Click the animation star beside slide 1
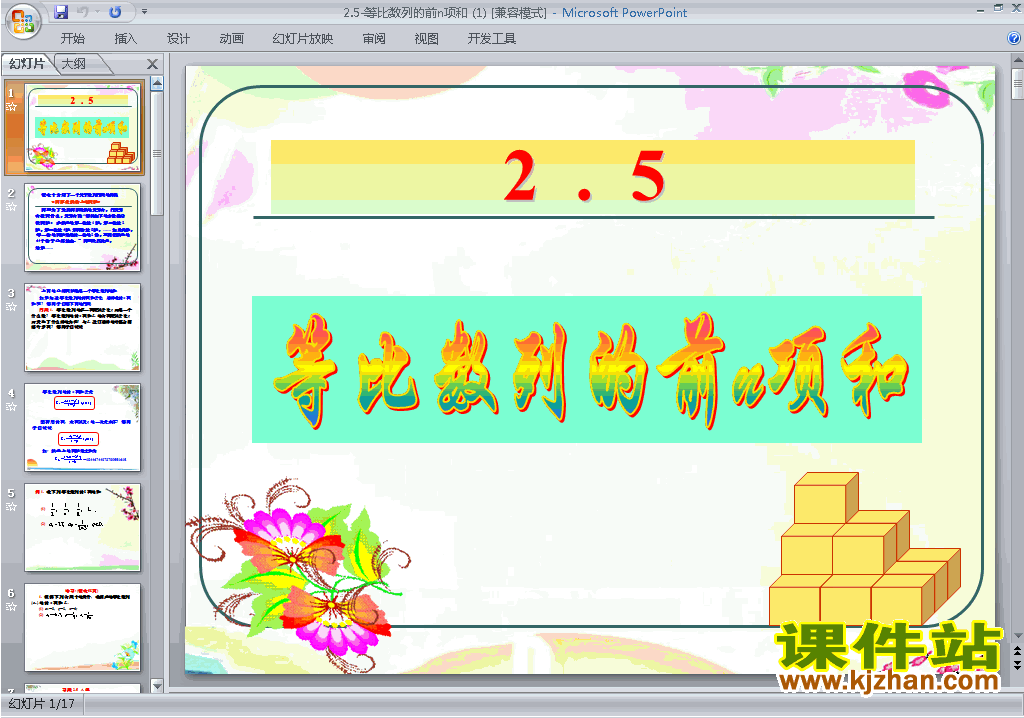Viewport: 1024px width, 718px height. pyautogui.click(x=11, y=106)
